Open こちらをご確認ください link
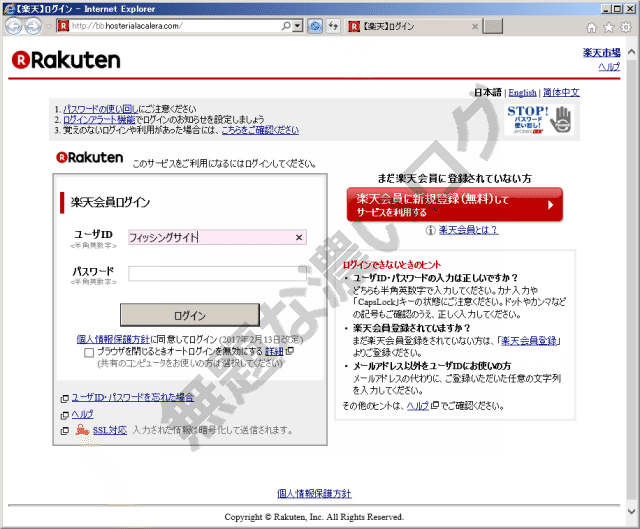This screenshot has height=529, width=640. point(260,130)
